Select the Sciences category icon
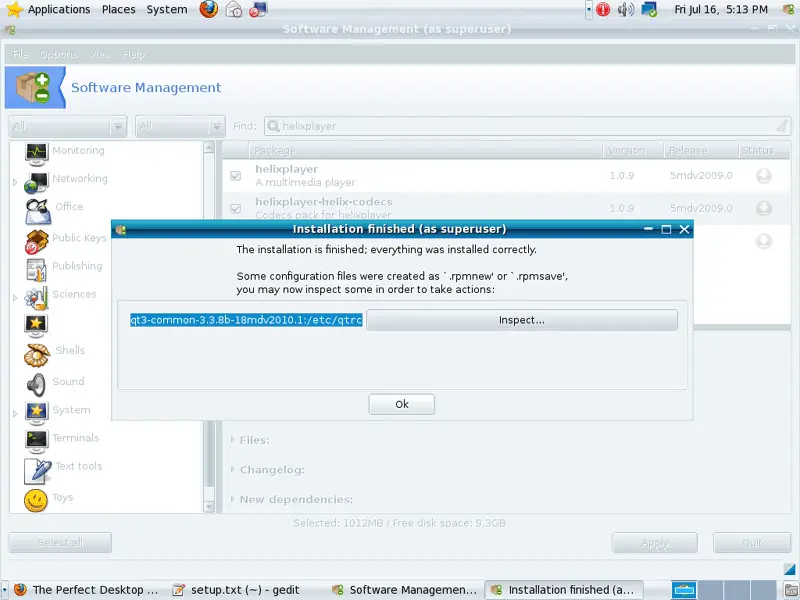 pyautogui.click(x=36, y=298)
